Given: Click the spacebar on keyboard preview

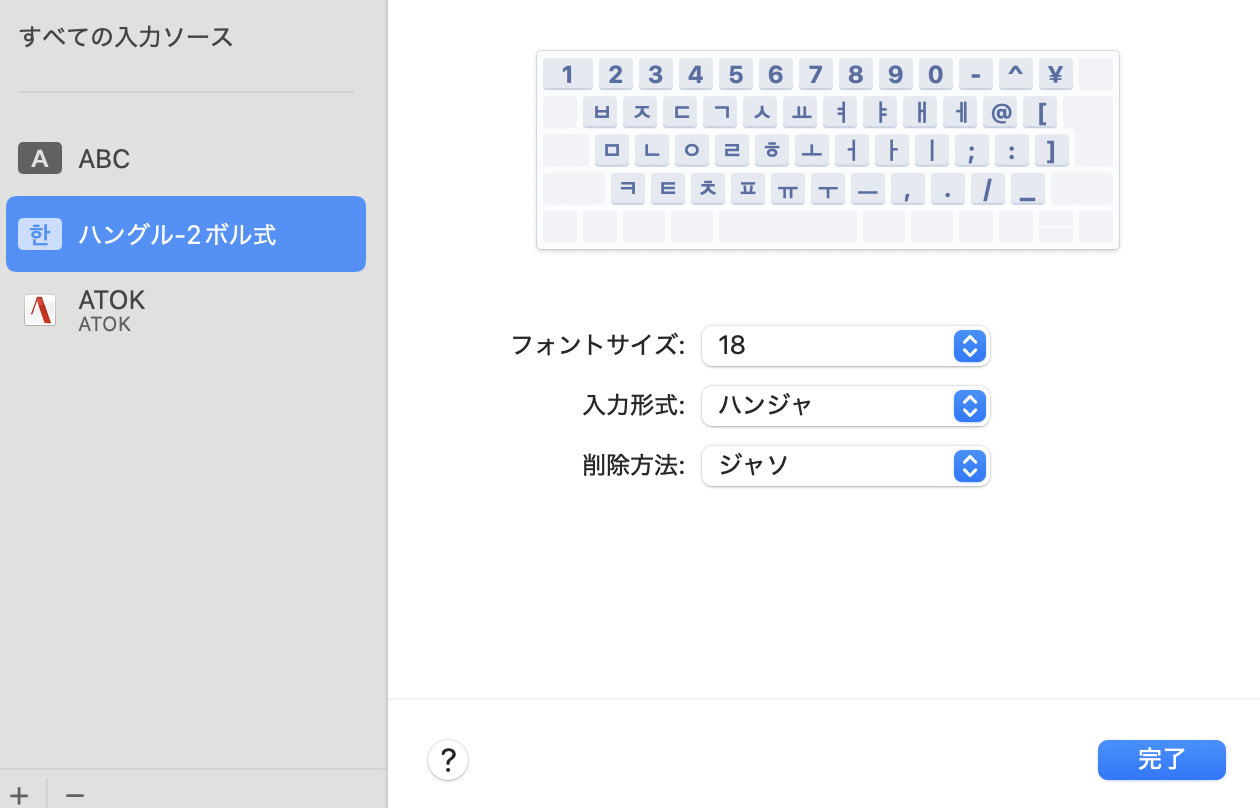Looking at the screenshot, I should (787, 227).
